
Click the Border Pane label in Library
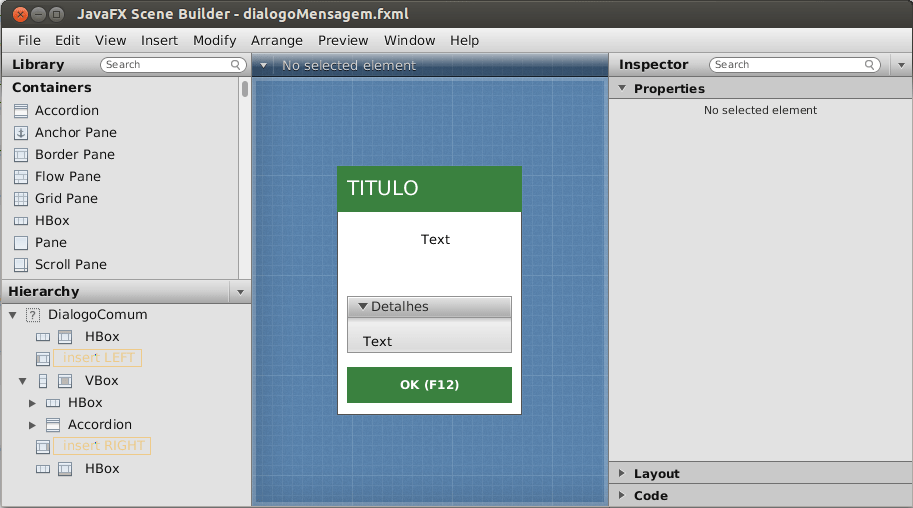(75, 155)
